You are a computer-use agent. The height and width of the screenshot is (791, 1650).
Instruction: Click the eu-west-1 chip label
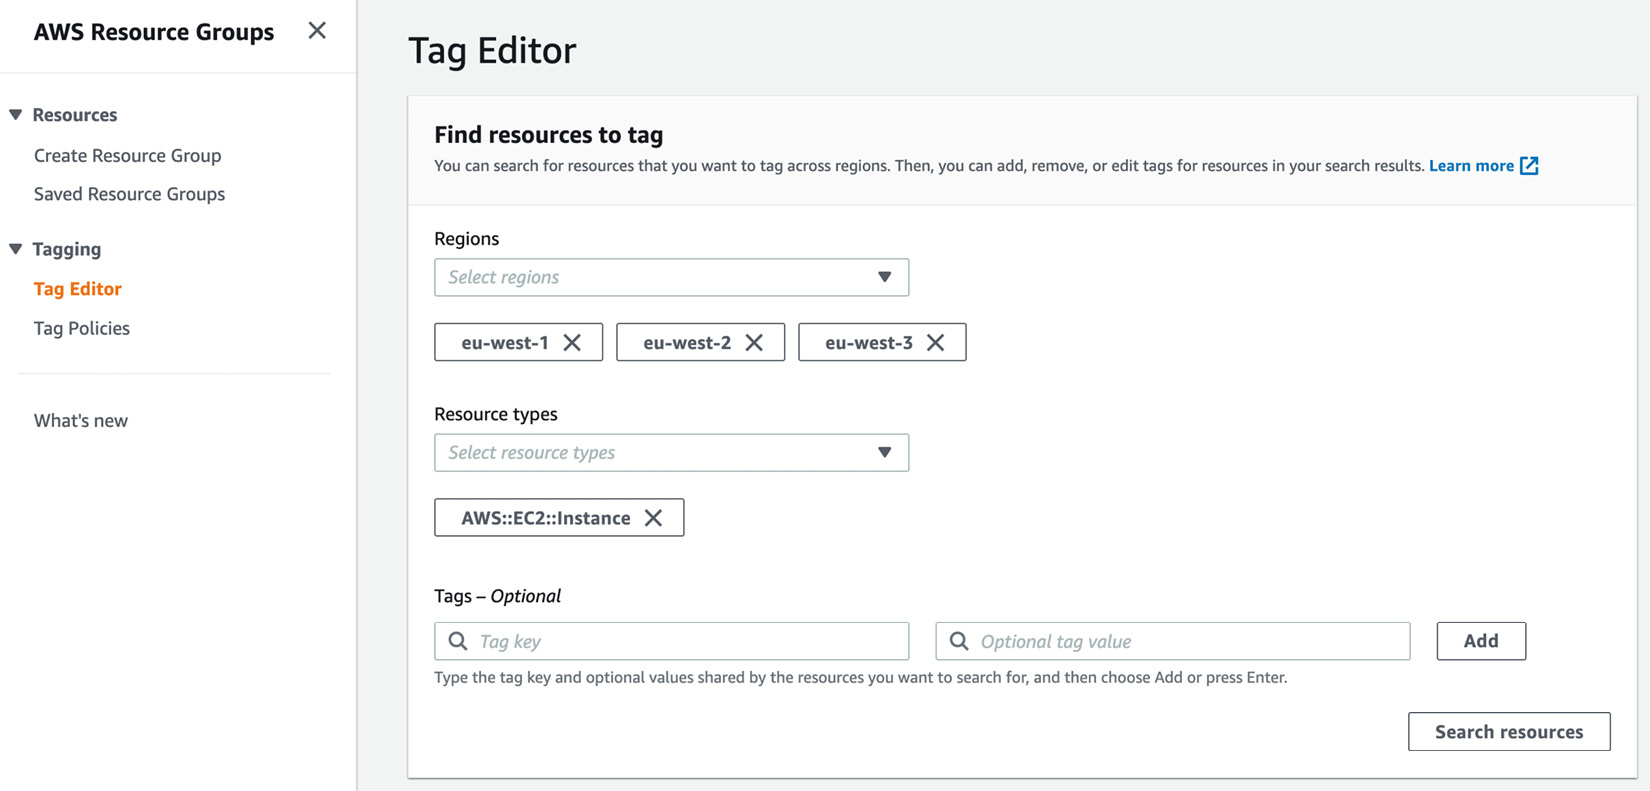(x=505, y=343)
